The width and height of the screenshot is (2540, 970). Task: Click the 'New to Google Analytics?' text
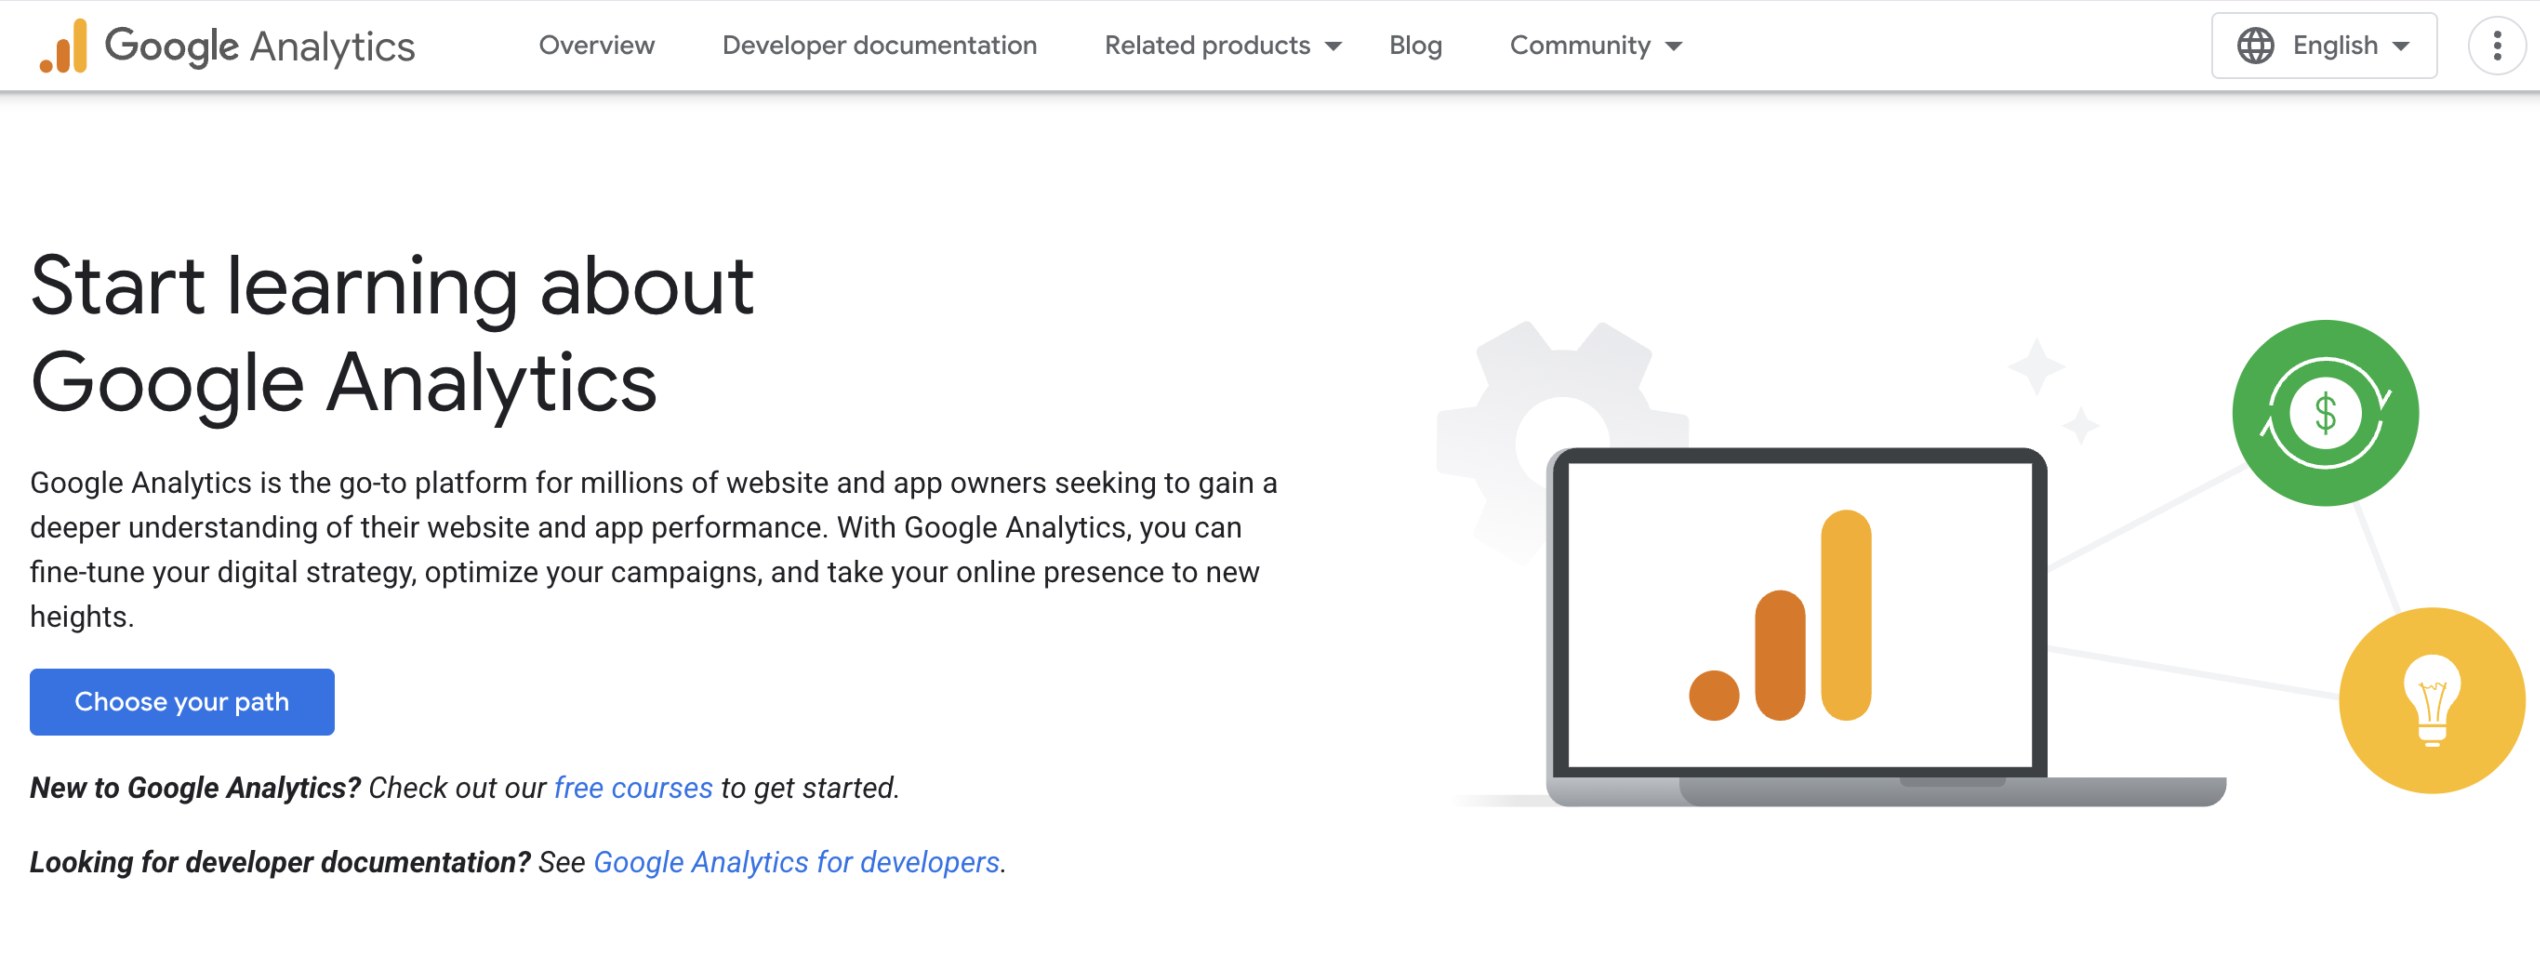click(x=195, y=788)
